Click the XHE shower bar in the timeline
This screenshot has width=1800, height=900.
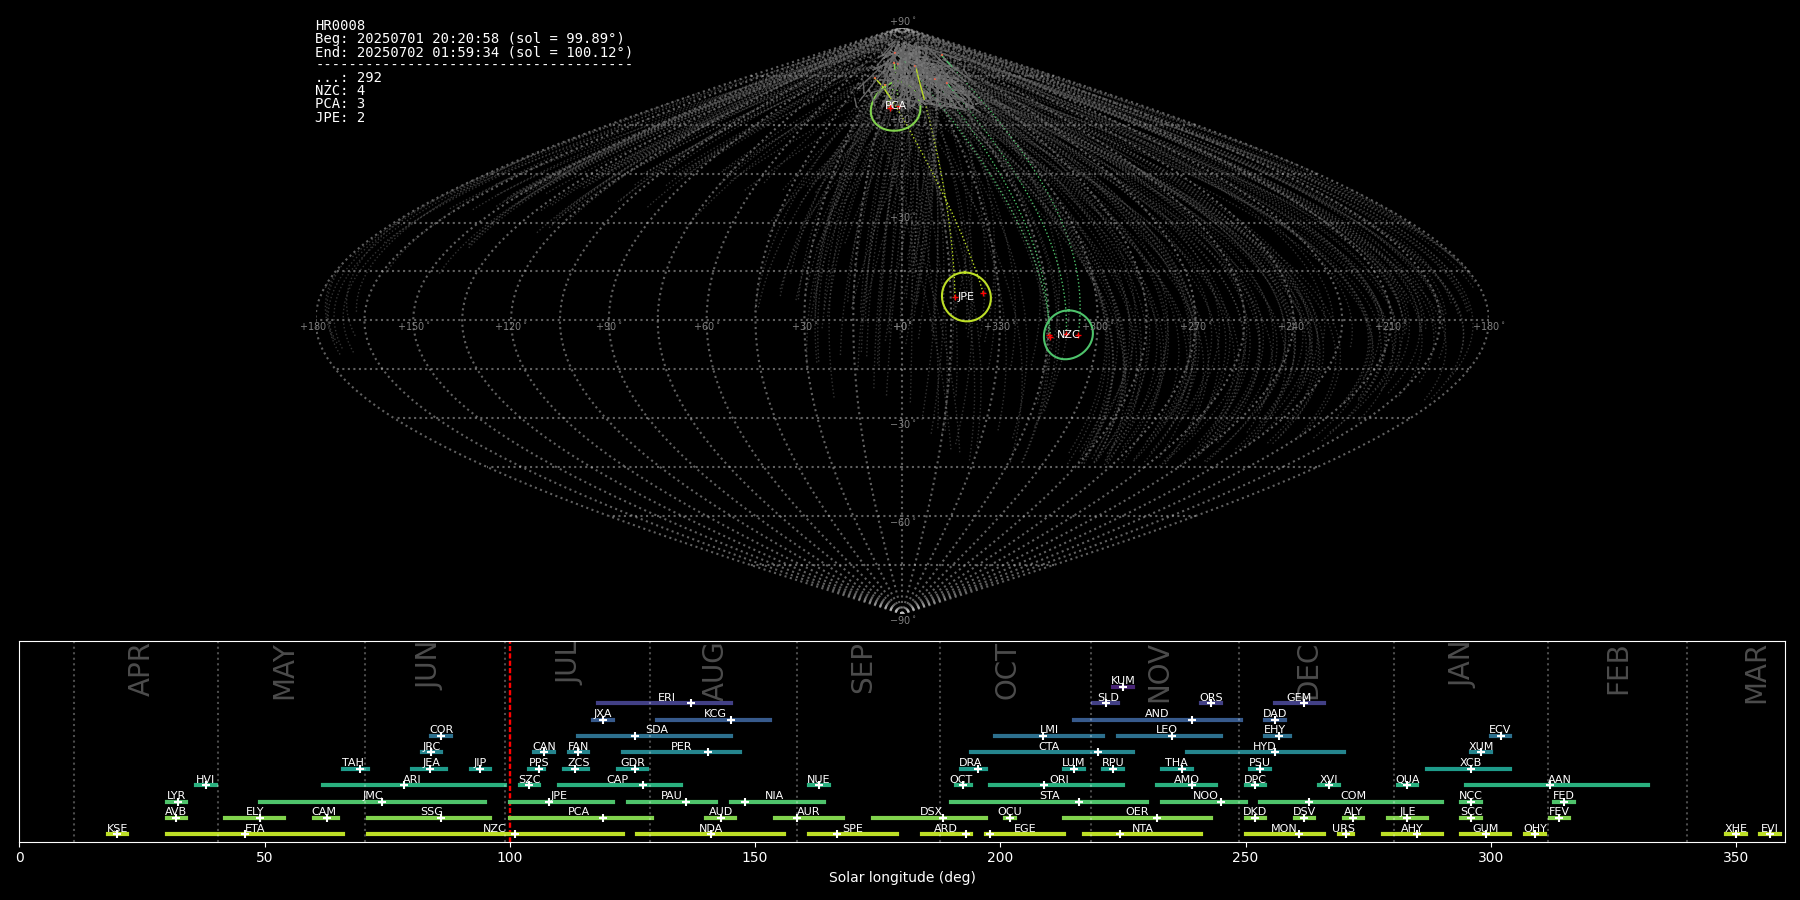1736,834
